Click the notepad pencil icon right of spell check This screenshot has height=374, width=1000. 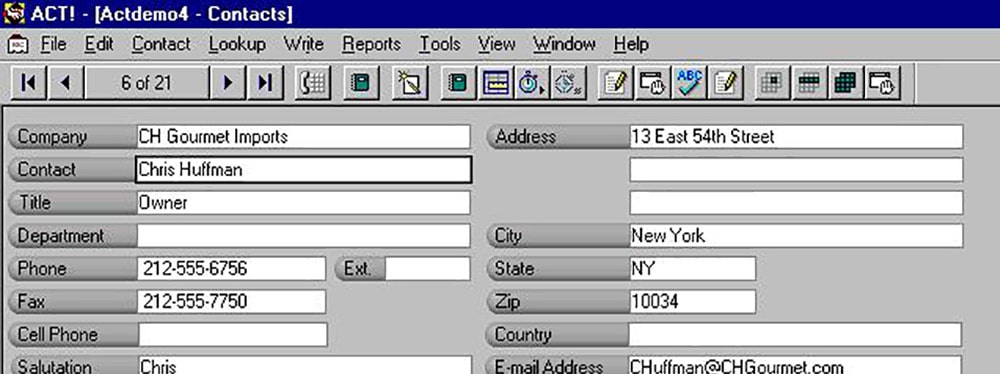tap(726, 83)
